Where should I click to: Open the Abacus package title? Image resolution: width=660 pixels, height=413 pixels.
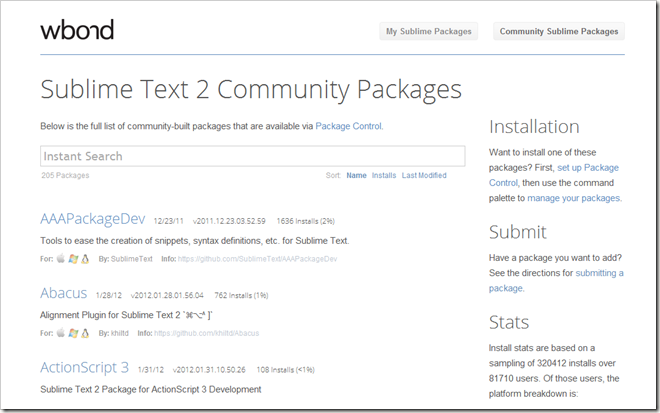(x=64, y=293)
